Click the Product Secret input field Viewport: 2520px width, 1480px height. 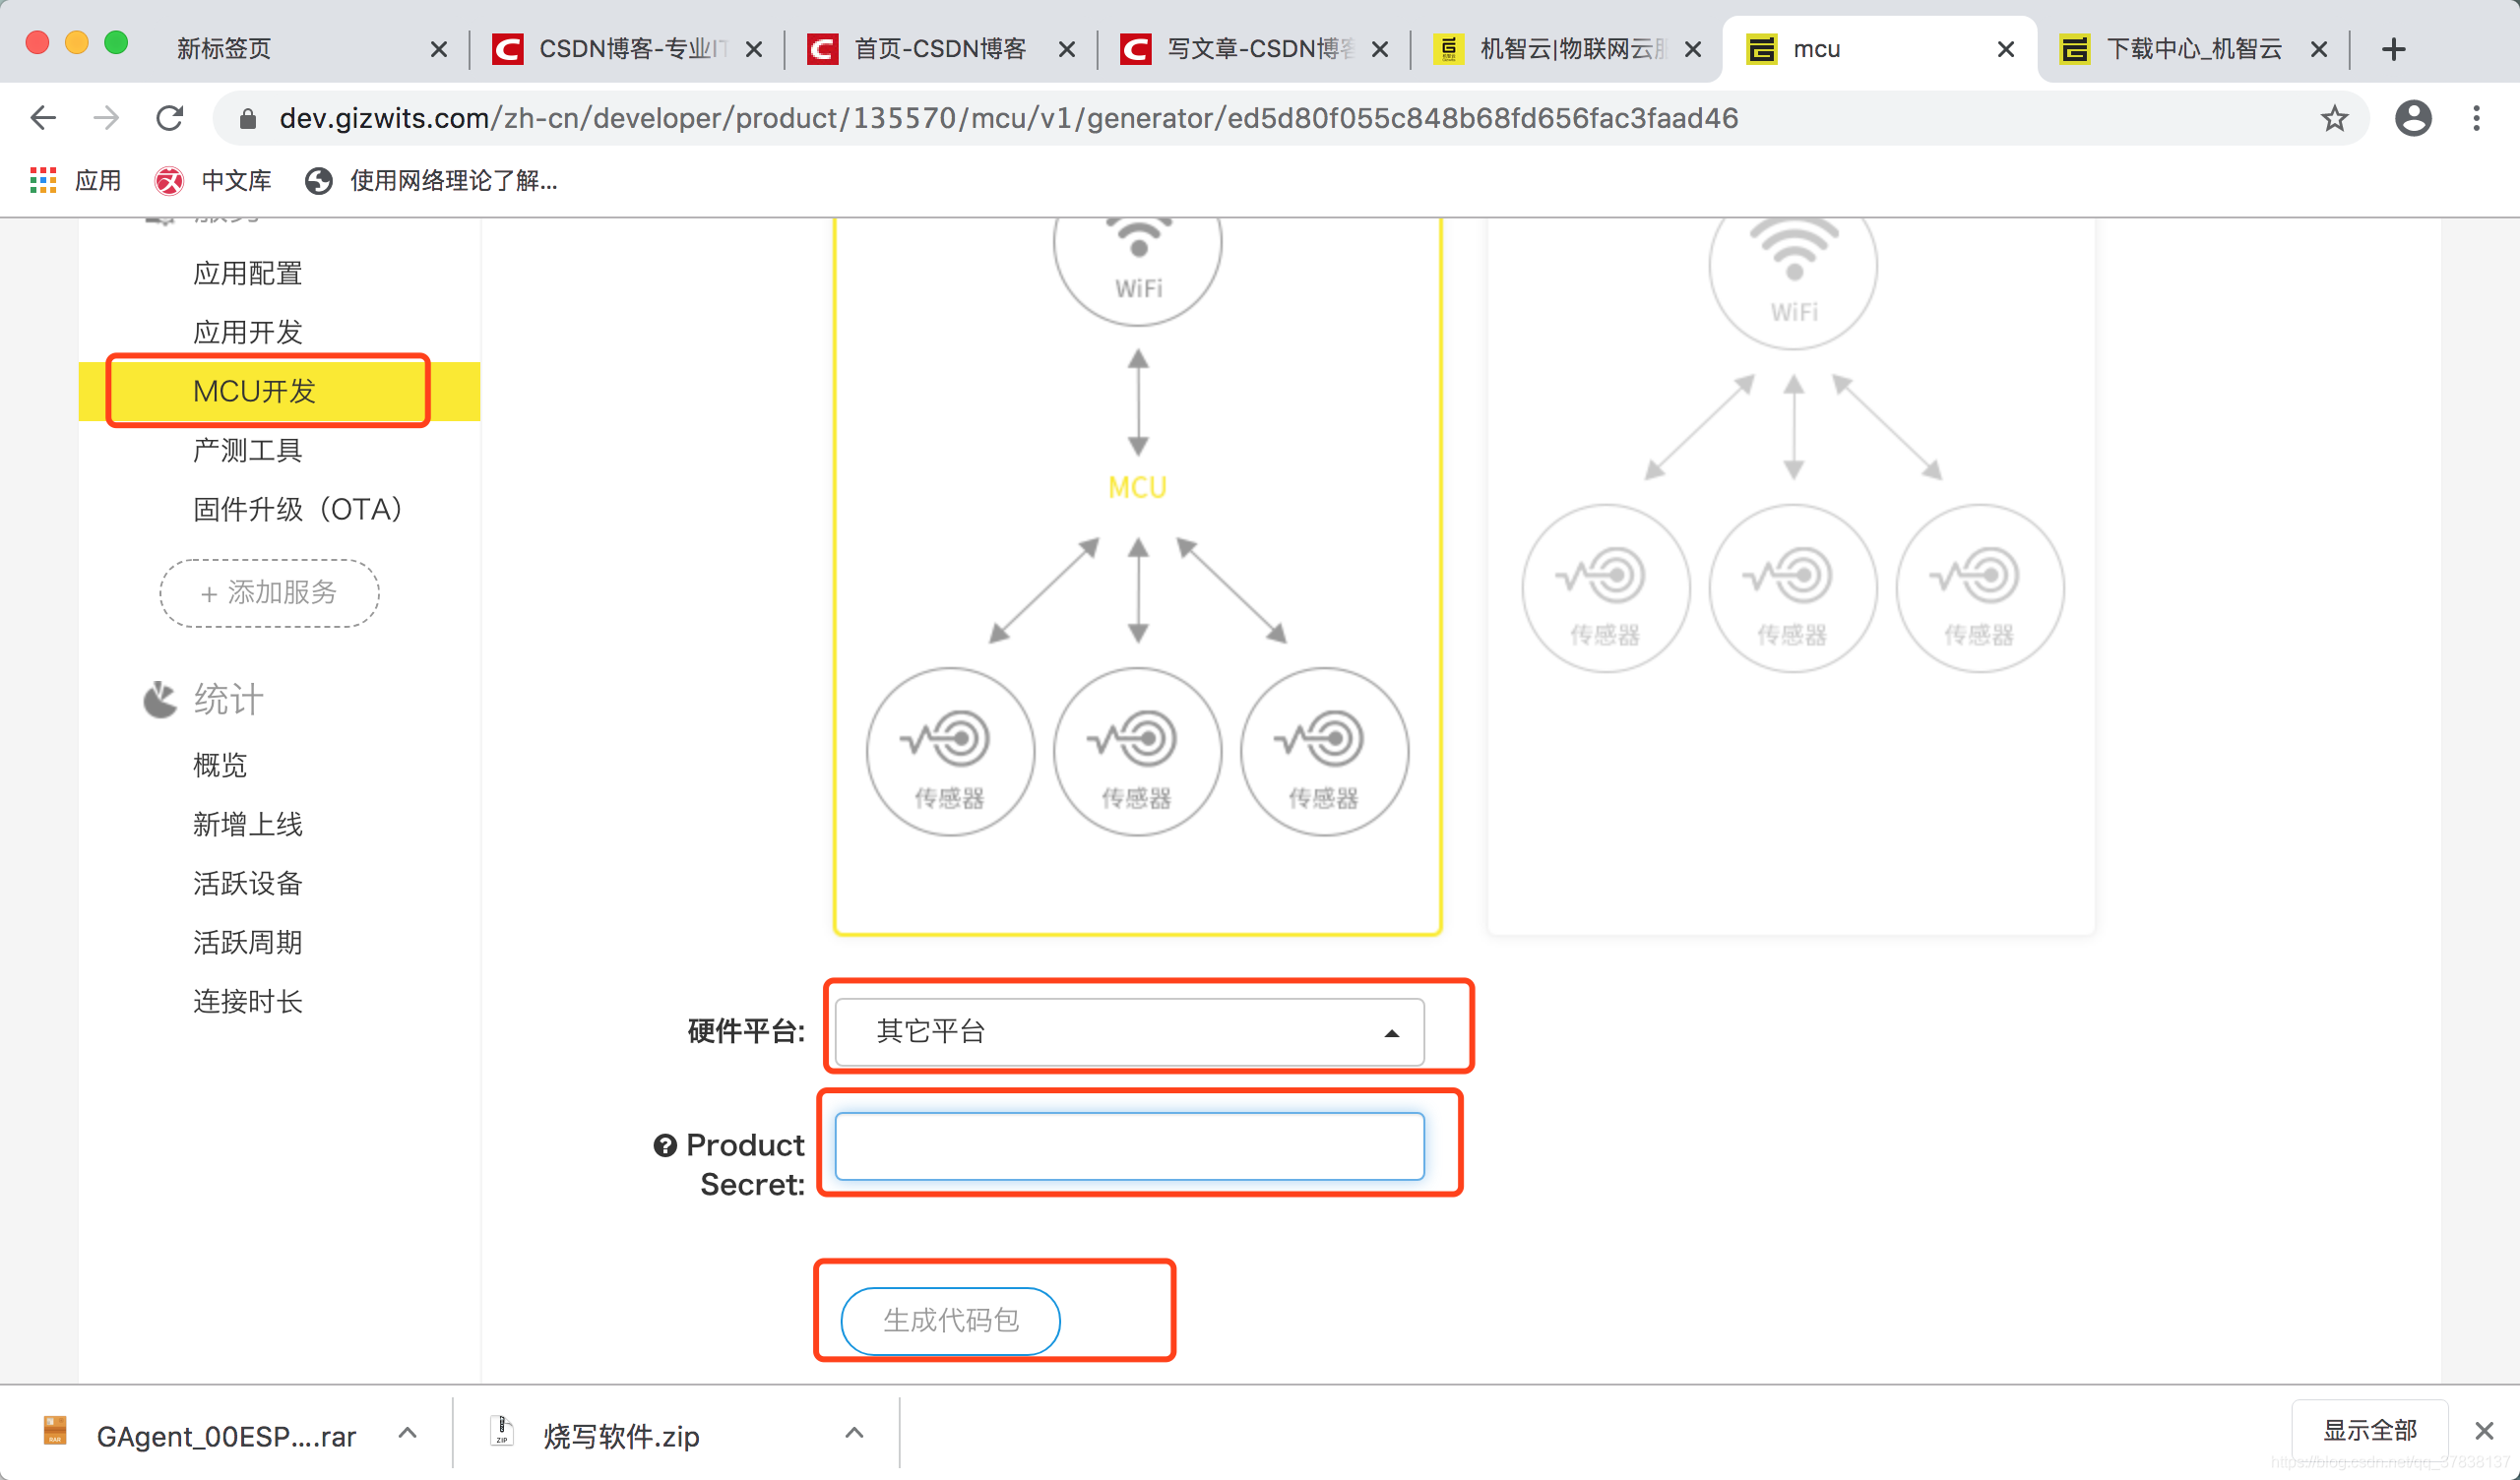click(1128, 1146)
